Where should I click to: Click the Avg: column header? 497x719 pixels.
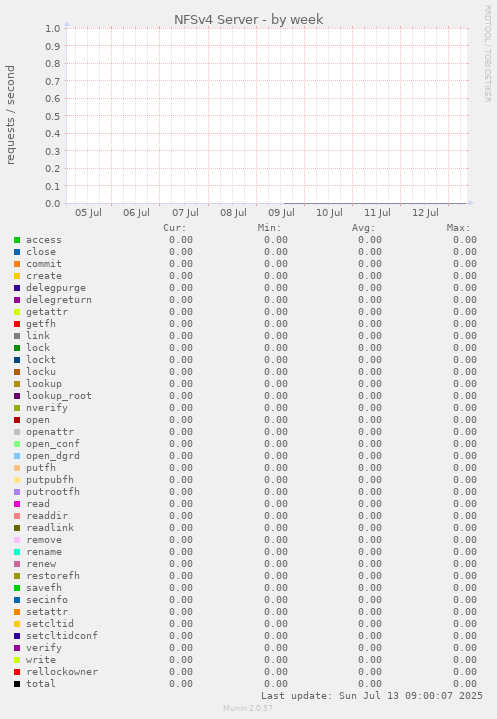click(364, 228)
